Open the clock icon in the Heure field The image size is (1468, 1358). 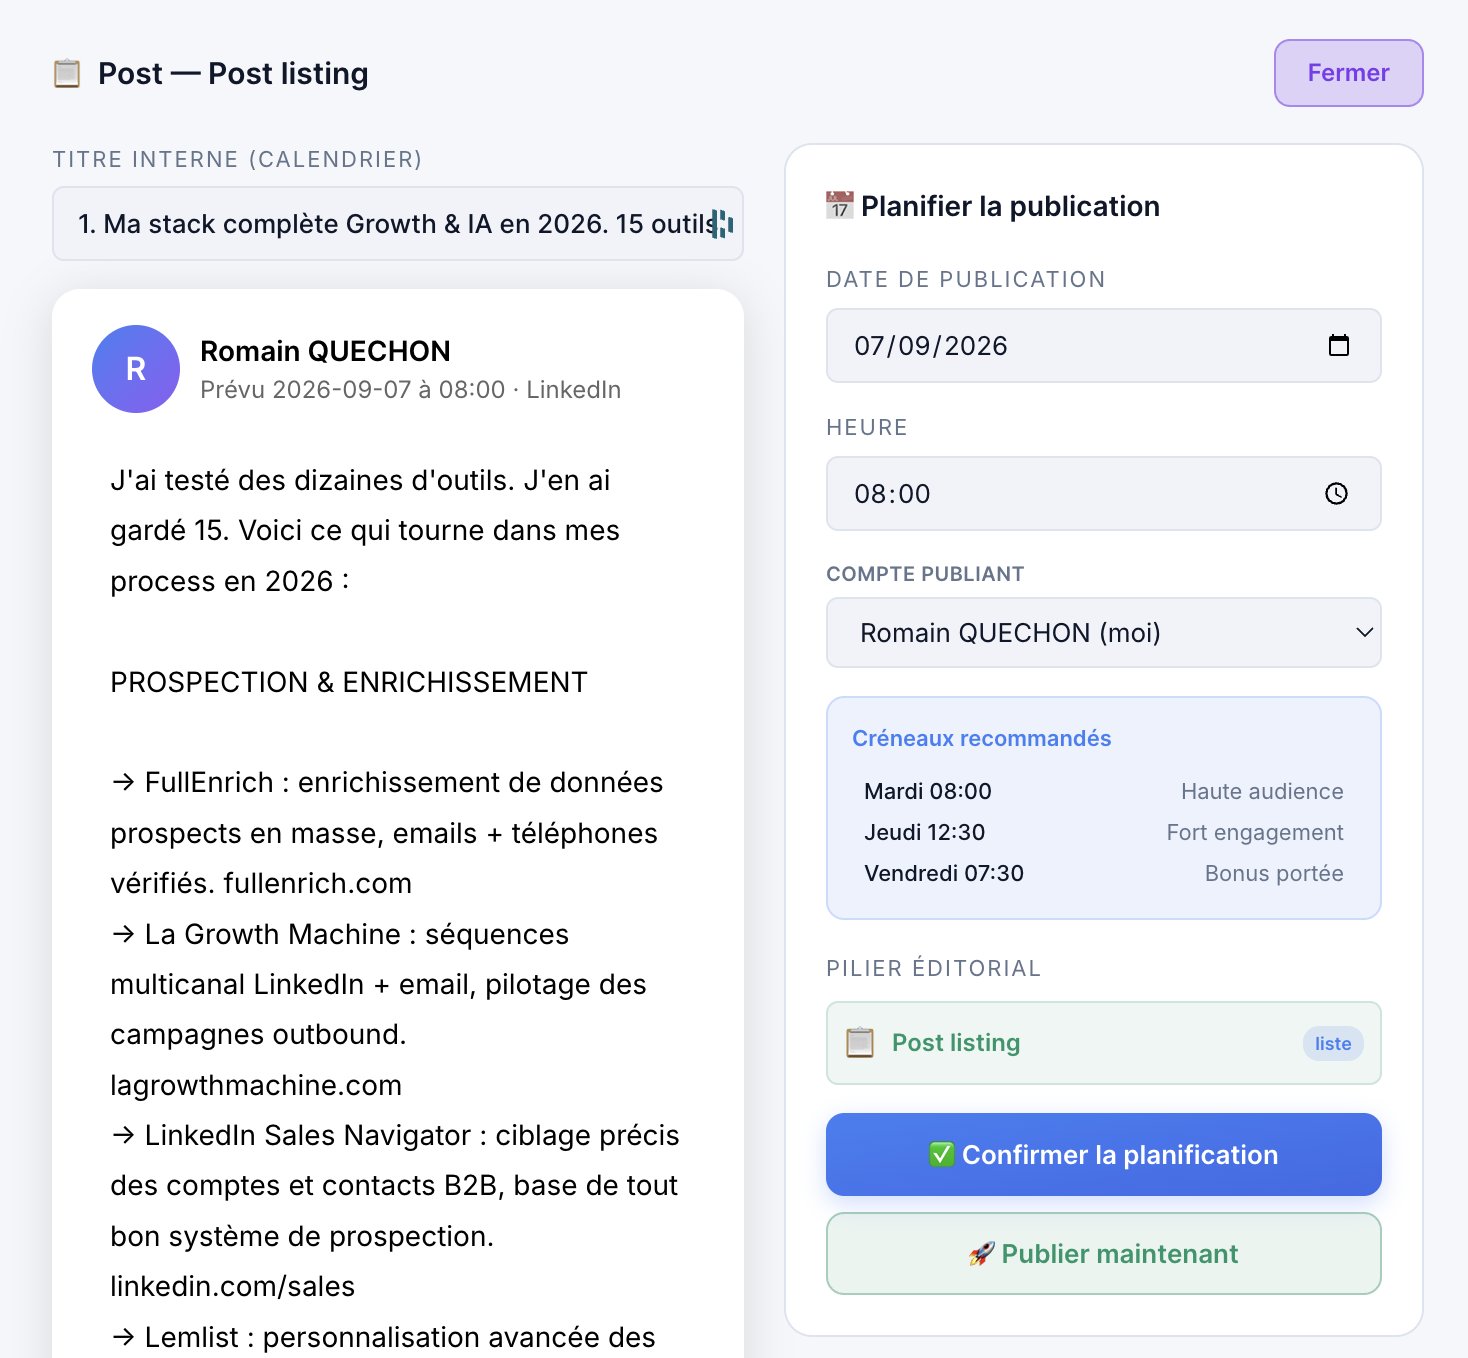[1337, 493]
